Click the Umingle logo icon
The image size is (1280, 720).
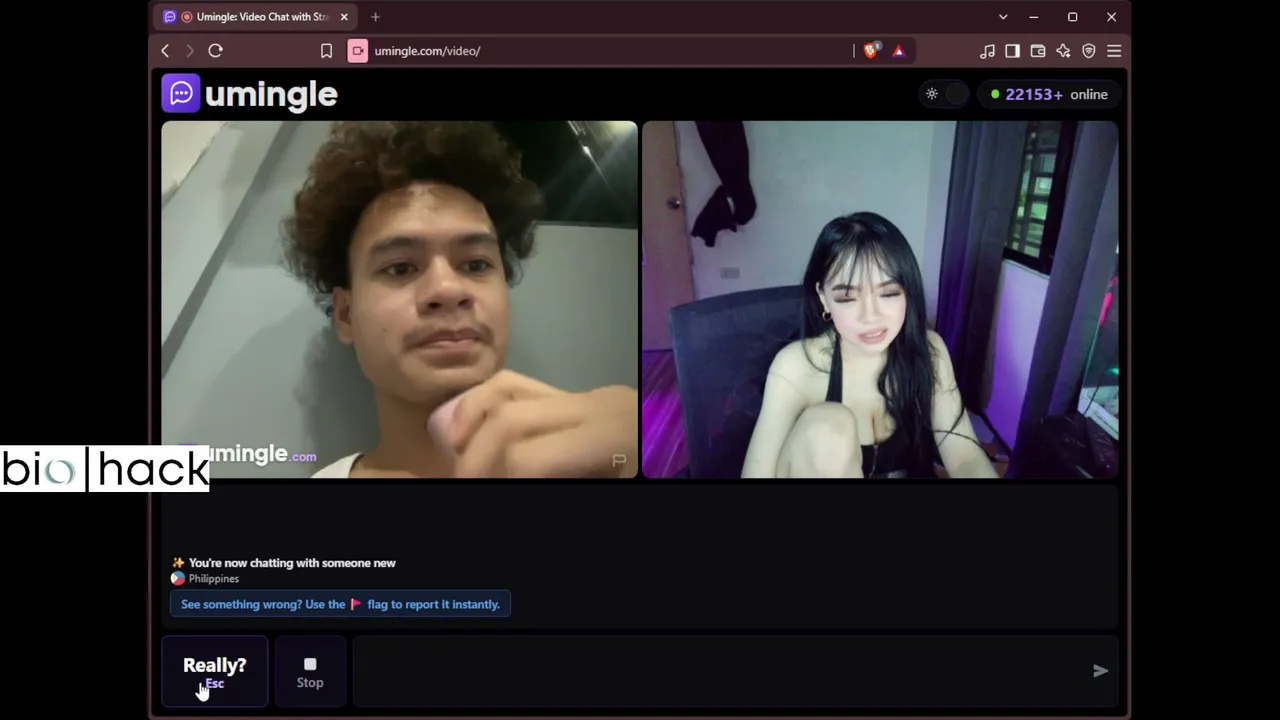(x=181, y=94)
